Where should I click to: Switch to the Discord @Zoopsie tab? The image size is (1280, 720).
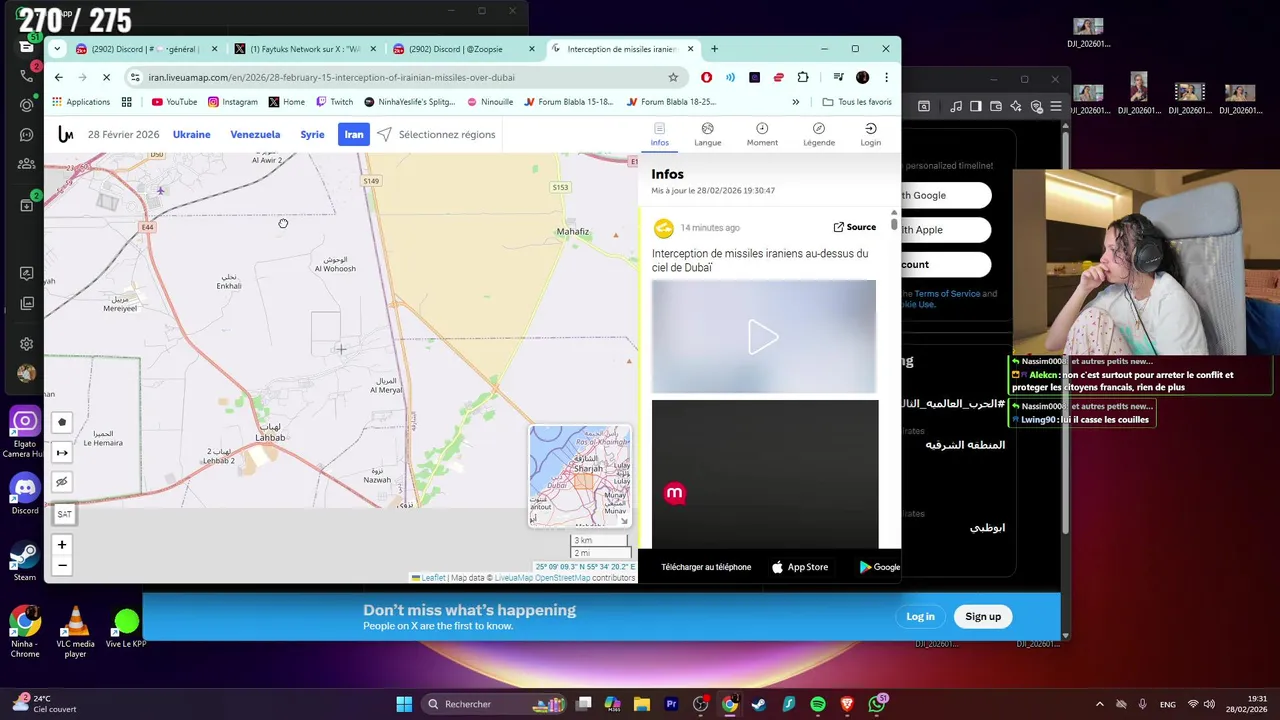coord(464,49)
